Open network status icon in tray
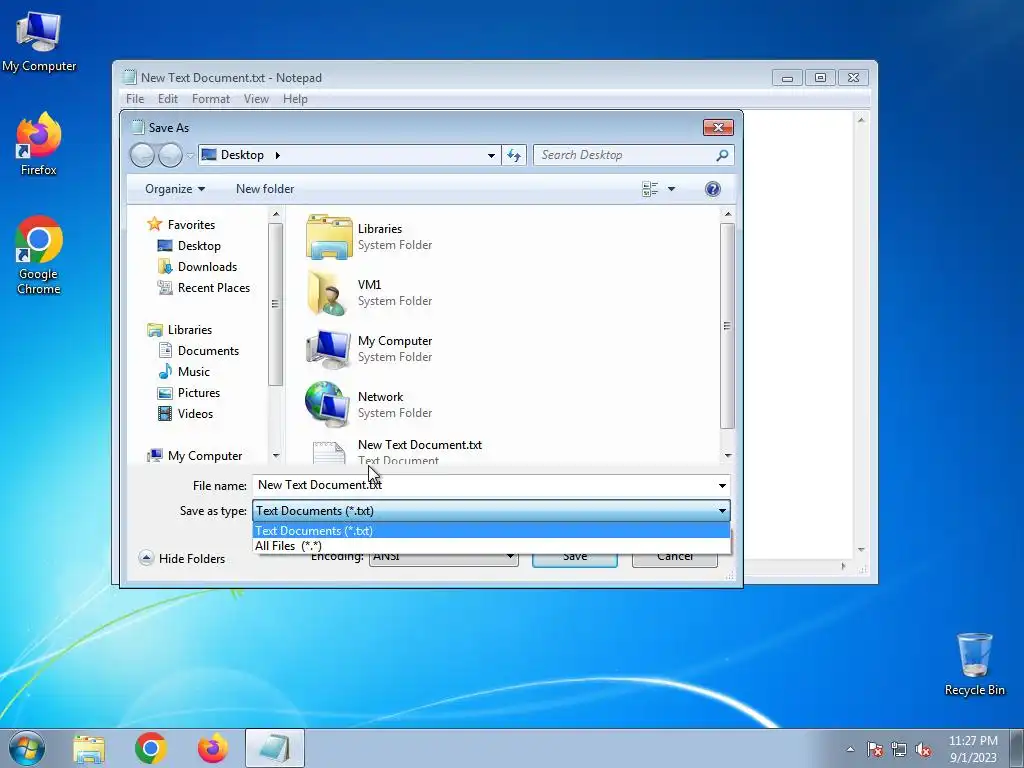 (899, 749)
